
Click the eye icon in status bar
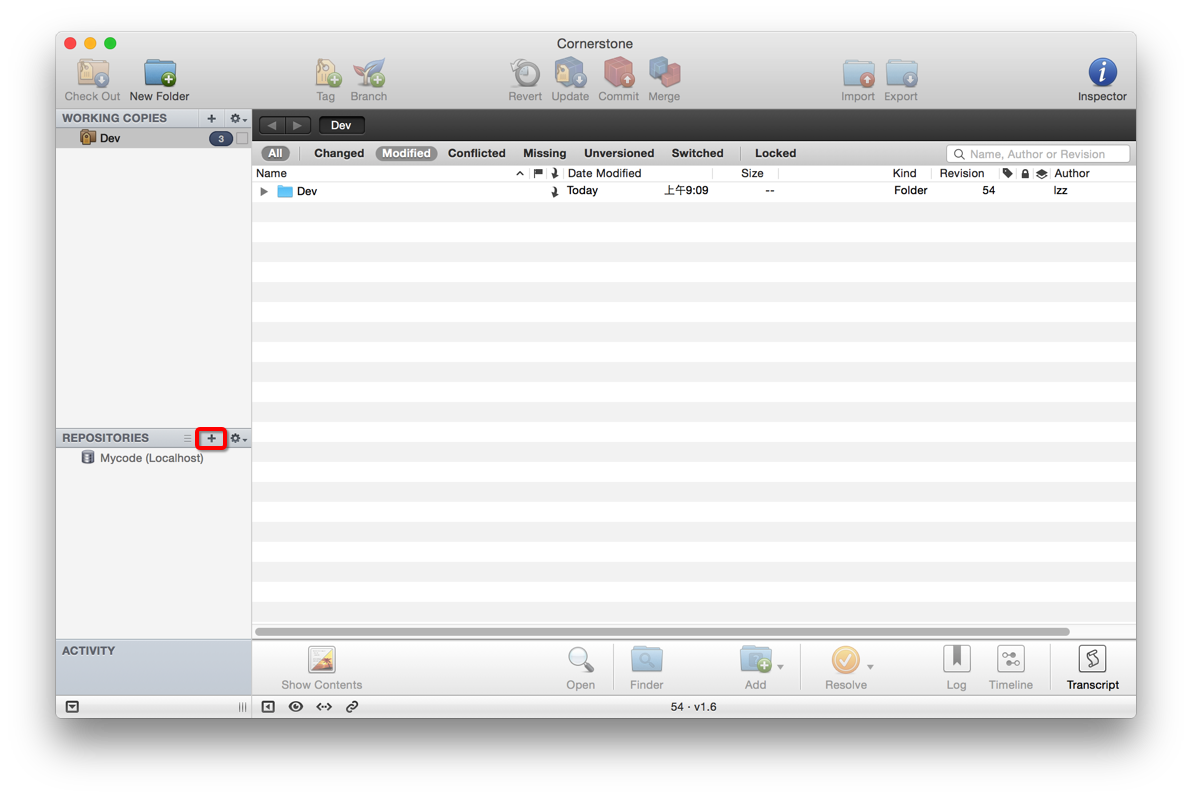tap(296, 707)
